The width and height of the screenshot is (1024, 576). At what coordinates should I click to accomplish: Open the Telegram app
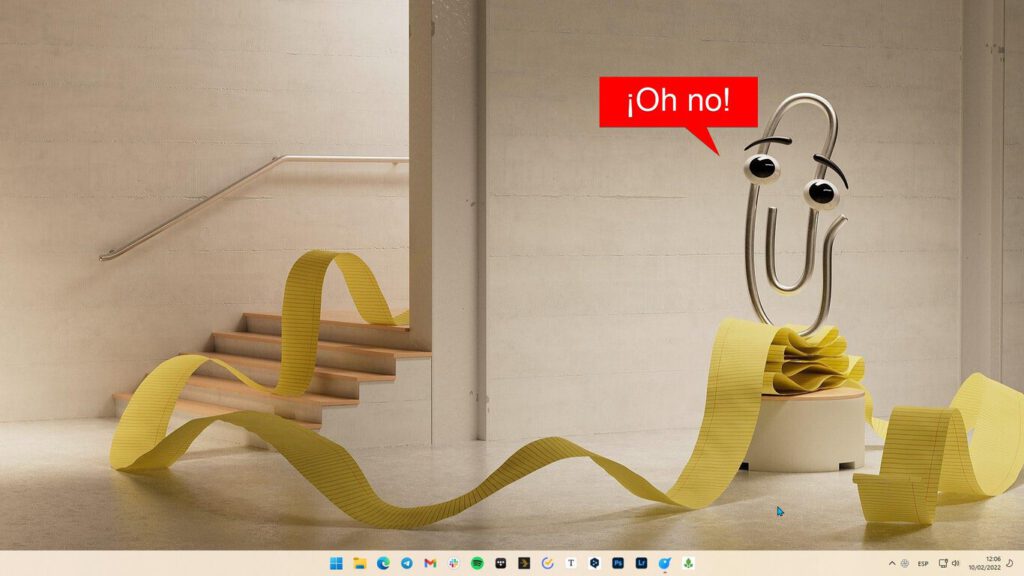[406, 561]
